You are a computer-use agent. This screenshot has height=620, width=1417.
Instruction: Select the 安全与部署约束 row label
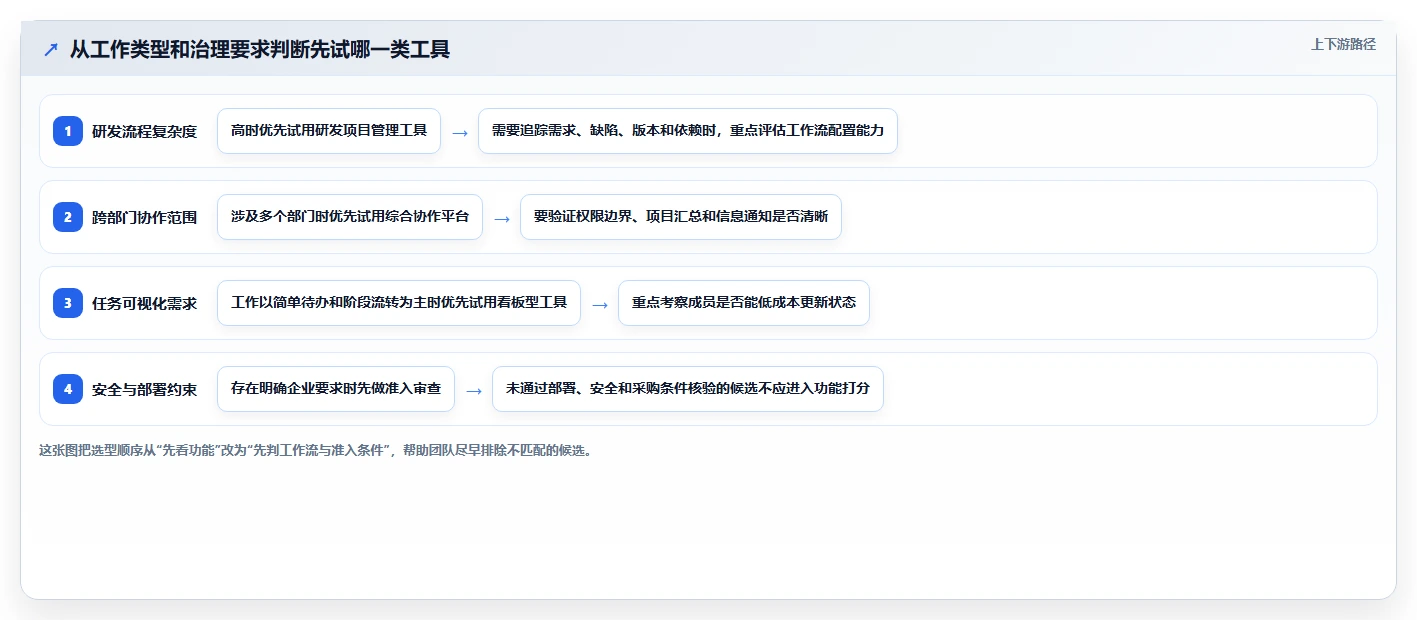[x=144, y=389]
